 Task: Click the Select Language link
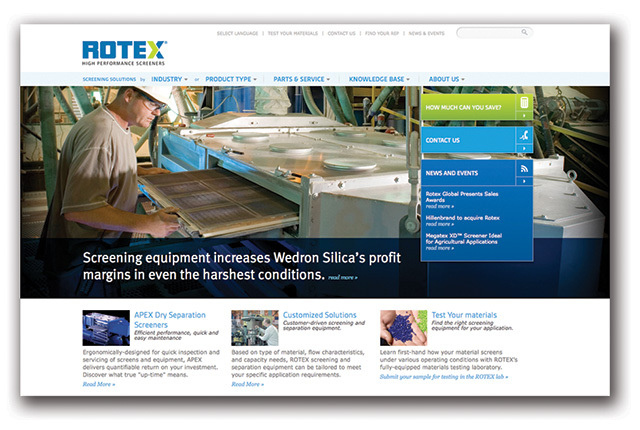pyautogui.click(x=239, y=33)
